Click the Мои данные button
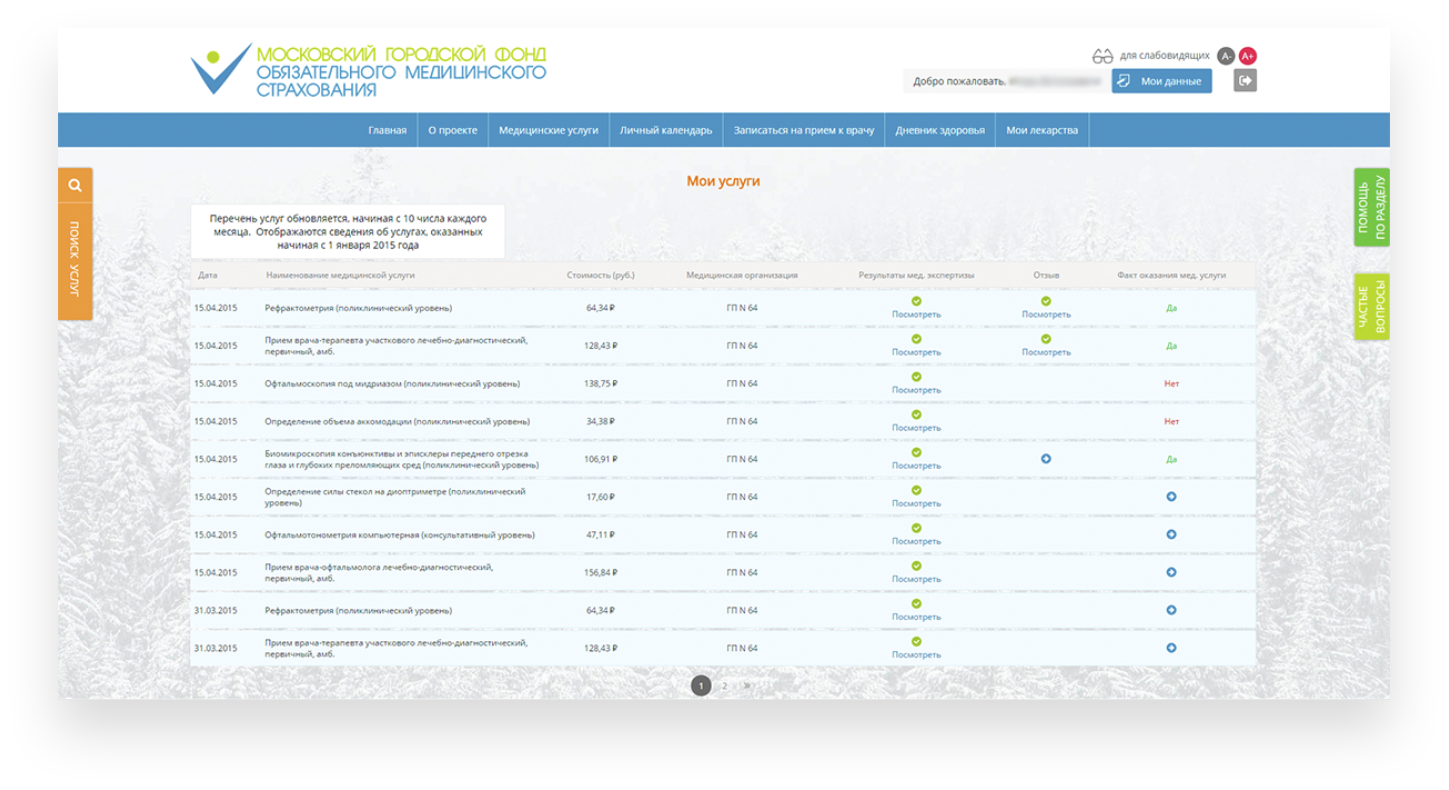The image size is (1449, 790). tap(1161, 81)
